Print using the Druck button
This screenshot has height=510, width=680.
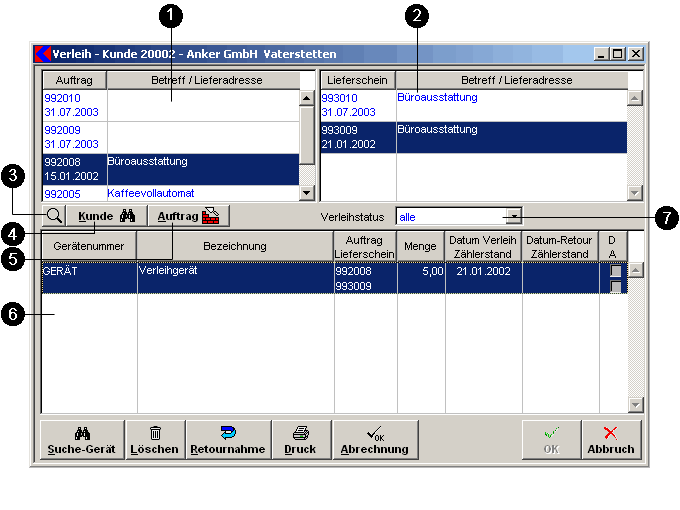click(299, 440)
